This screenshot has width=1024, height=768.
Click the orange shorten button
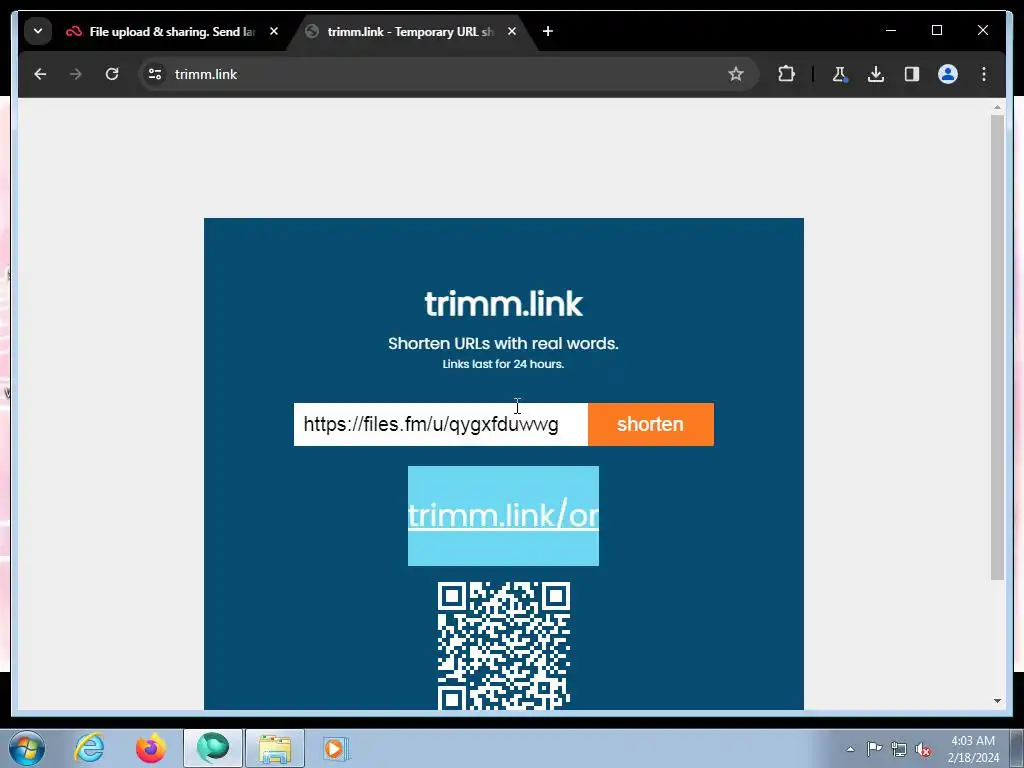(x=650, y=424)
